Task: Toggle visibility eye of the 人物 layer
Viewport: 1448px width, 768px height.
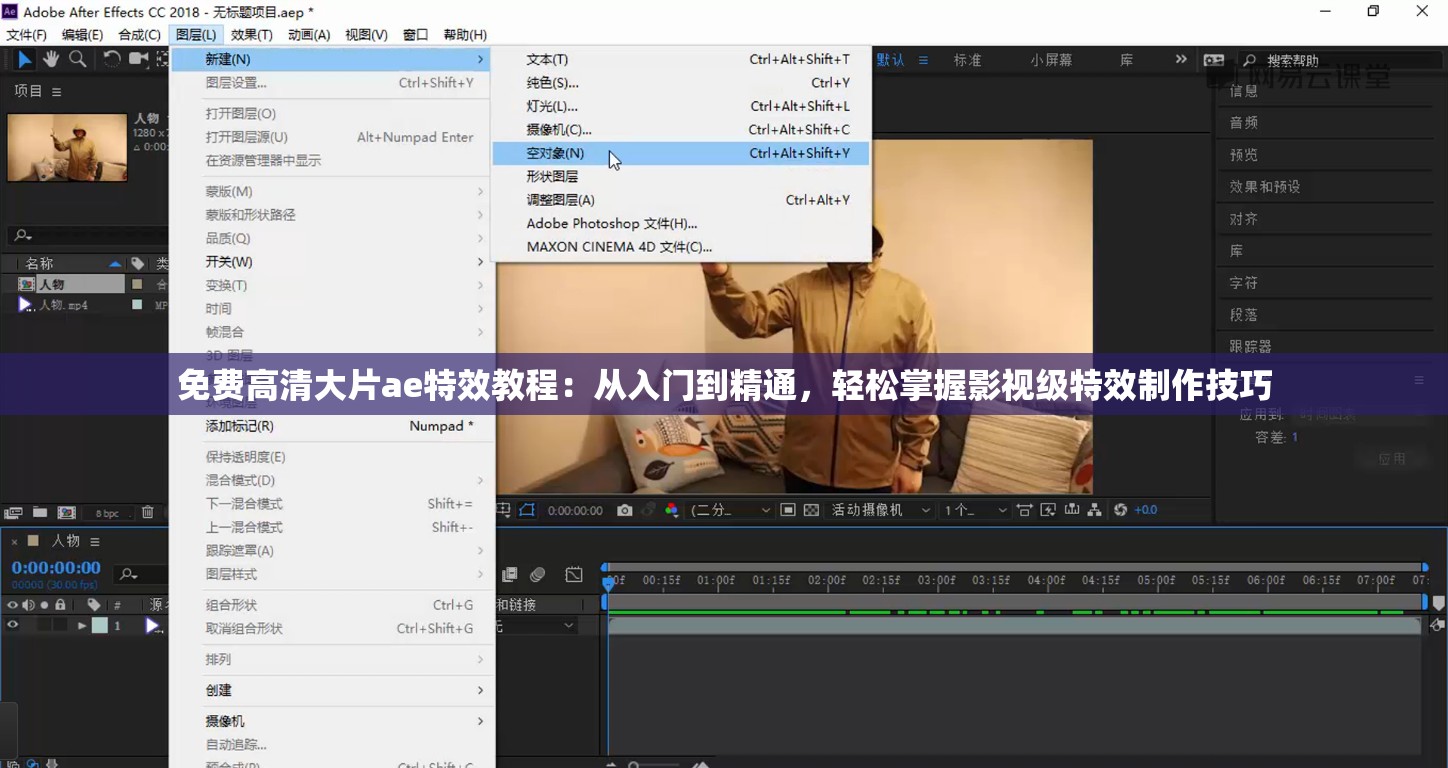Action: [x=12, y=625]
